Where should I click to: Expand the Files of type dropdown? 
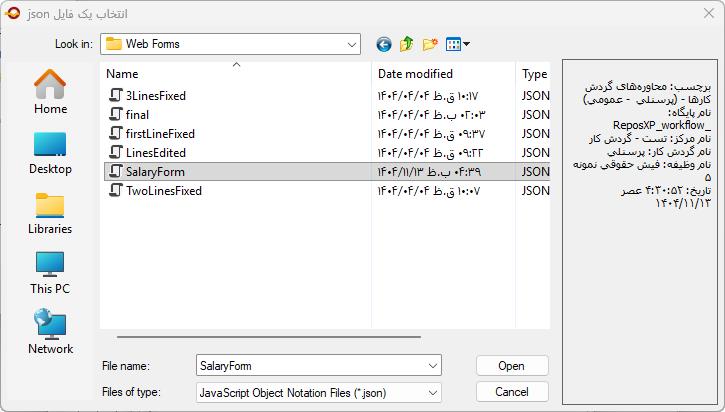point(432,392)
